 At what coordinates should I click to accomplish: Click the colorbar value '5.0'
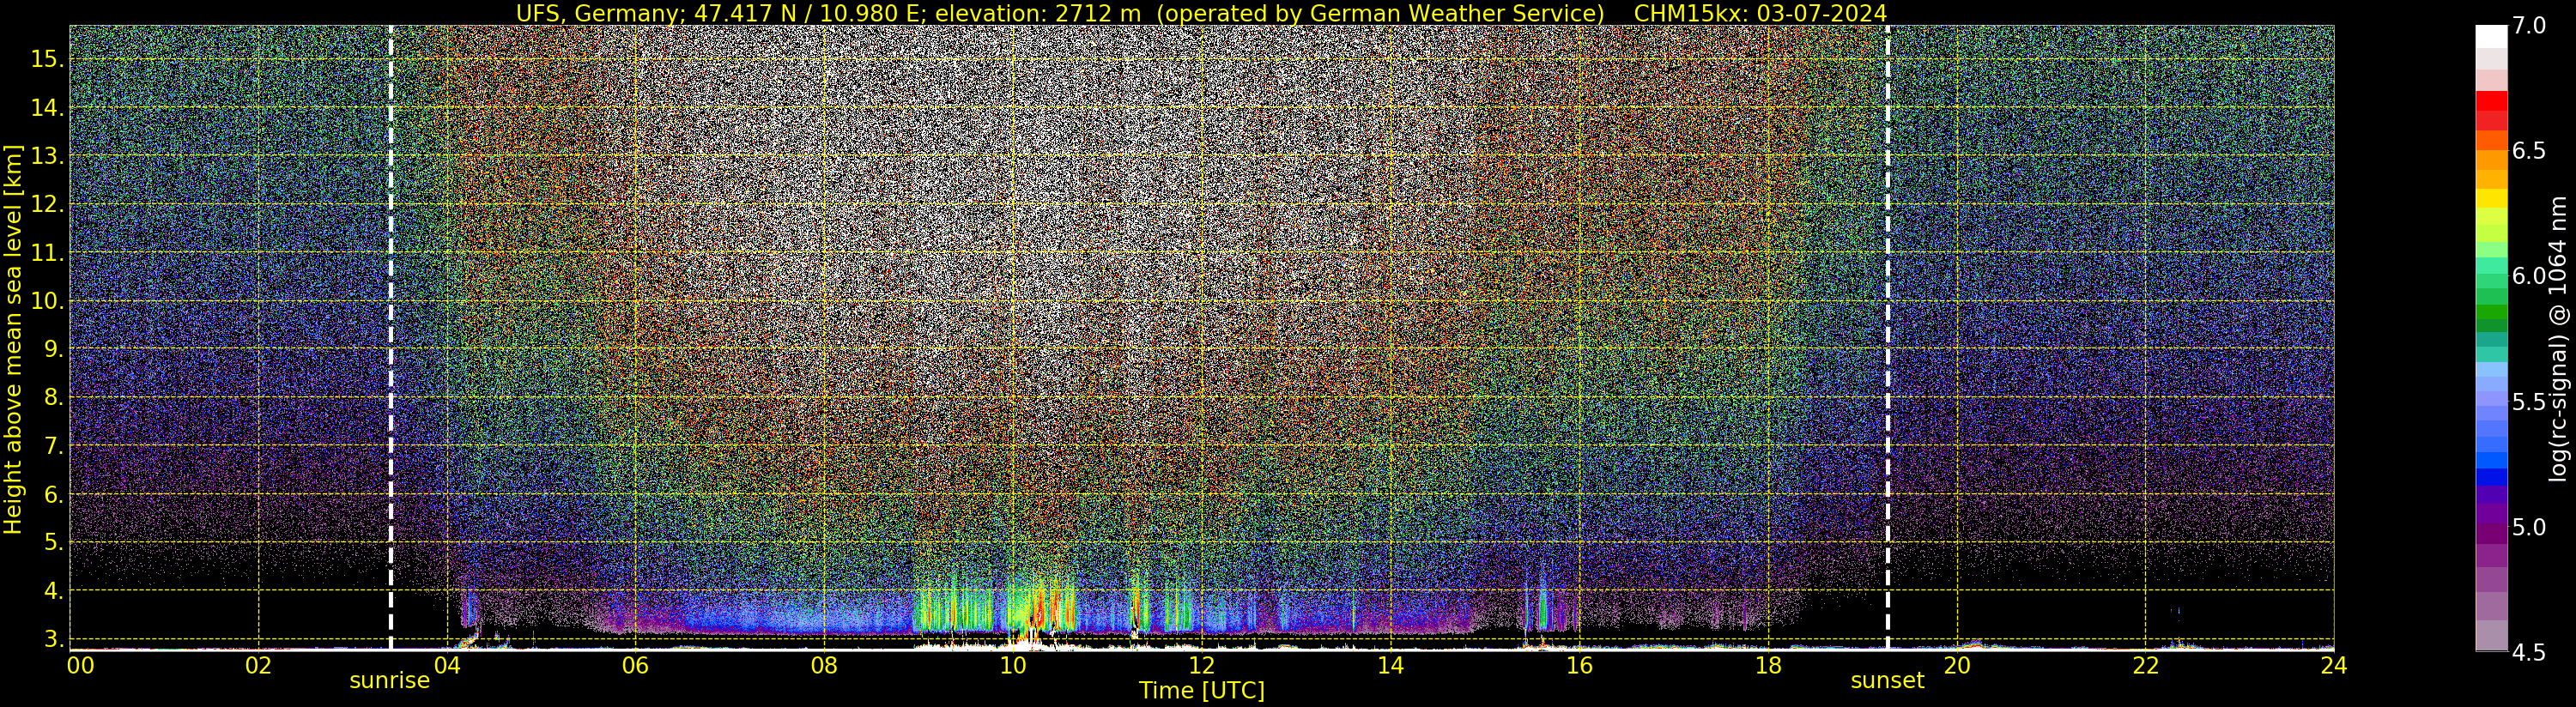pos(2529,527)
